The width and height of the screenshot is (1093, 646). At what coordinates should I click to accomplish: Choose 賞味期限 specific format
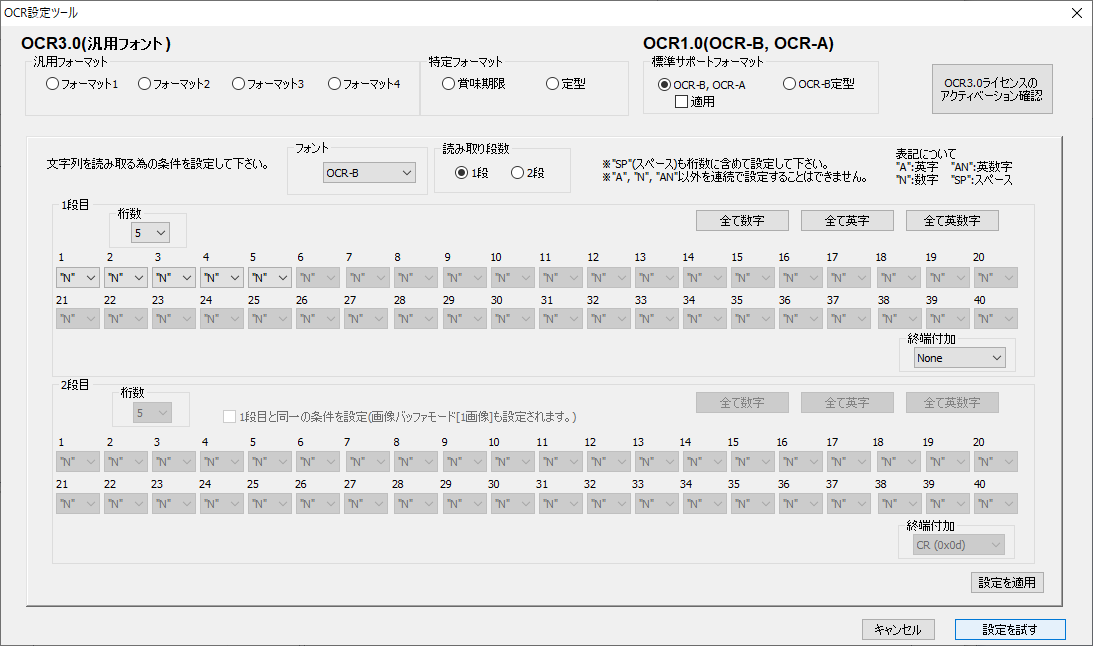point(449,84)
